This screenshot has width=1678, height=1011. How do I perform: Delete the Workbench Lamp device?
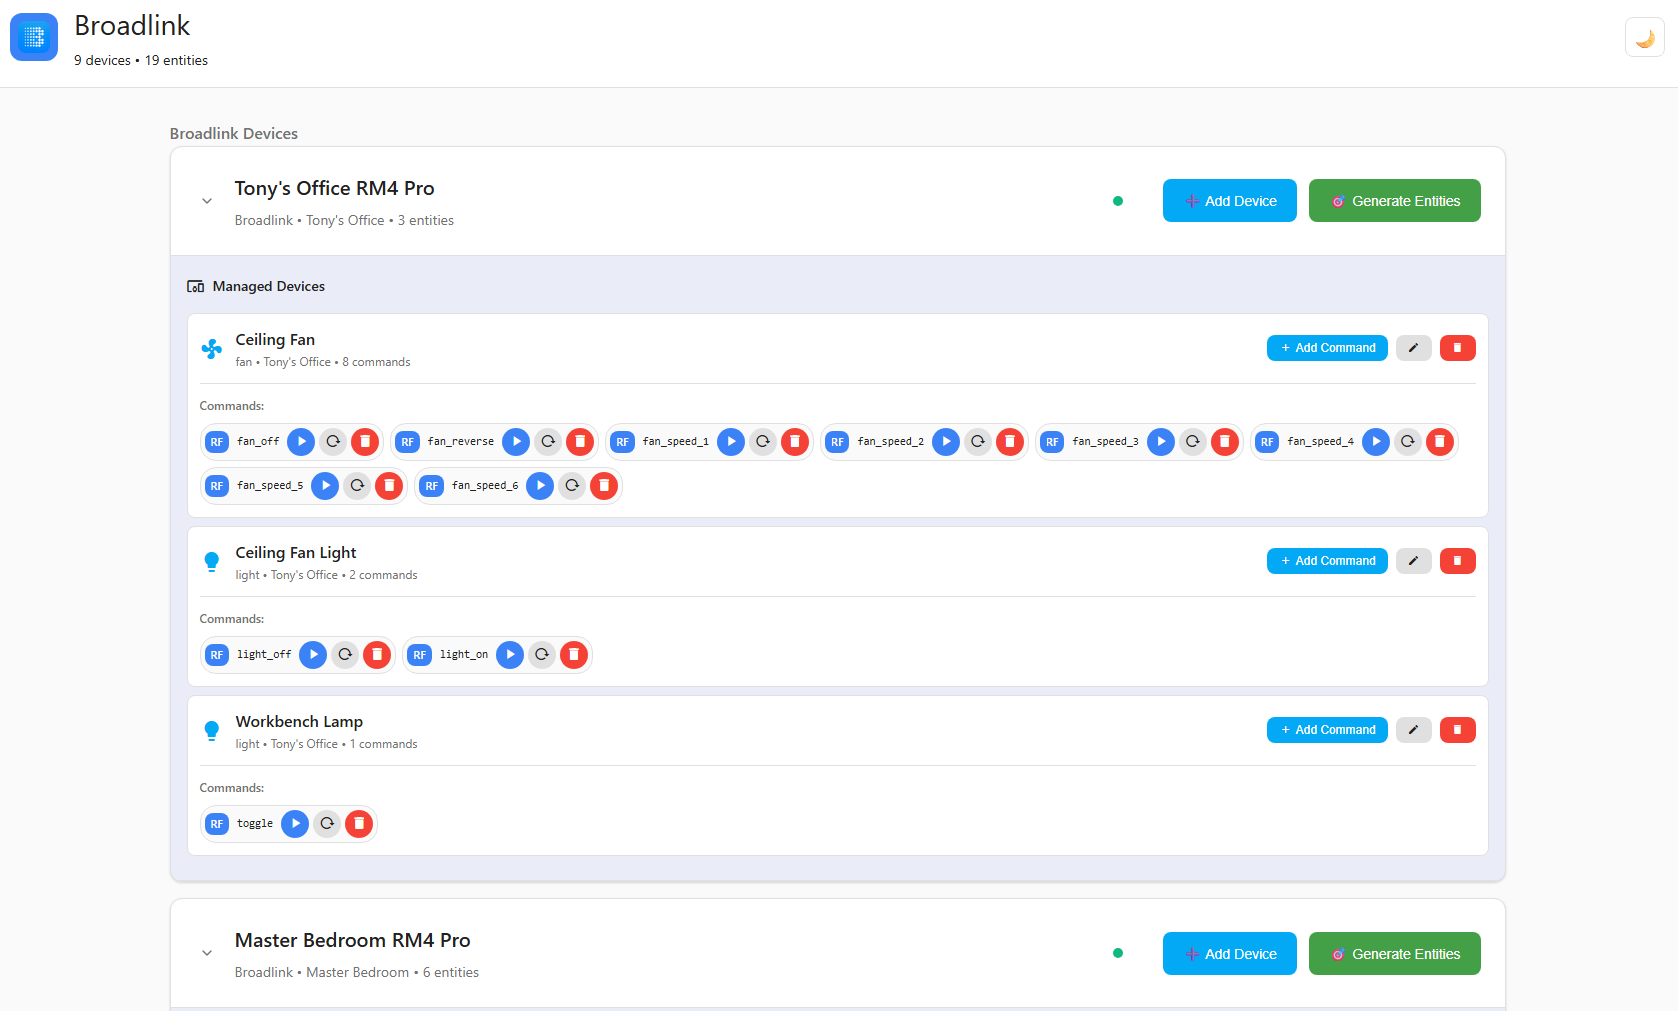[1457, 730]
